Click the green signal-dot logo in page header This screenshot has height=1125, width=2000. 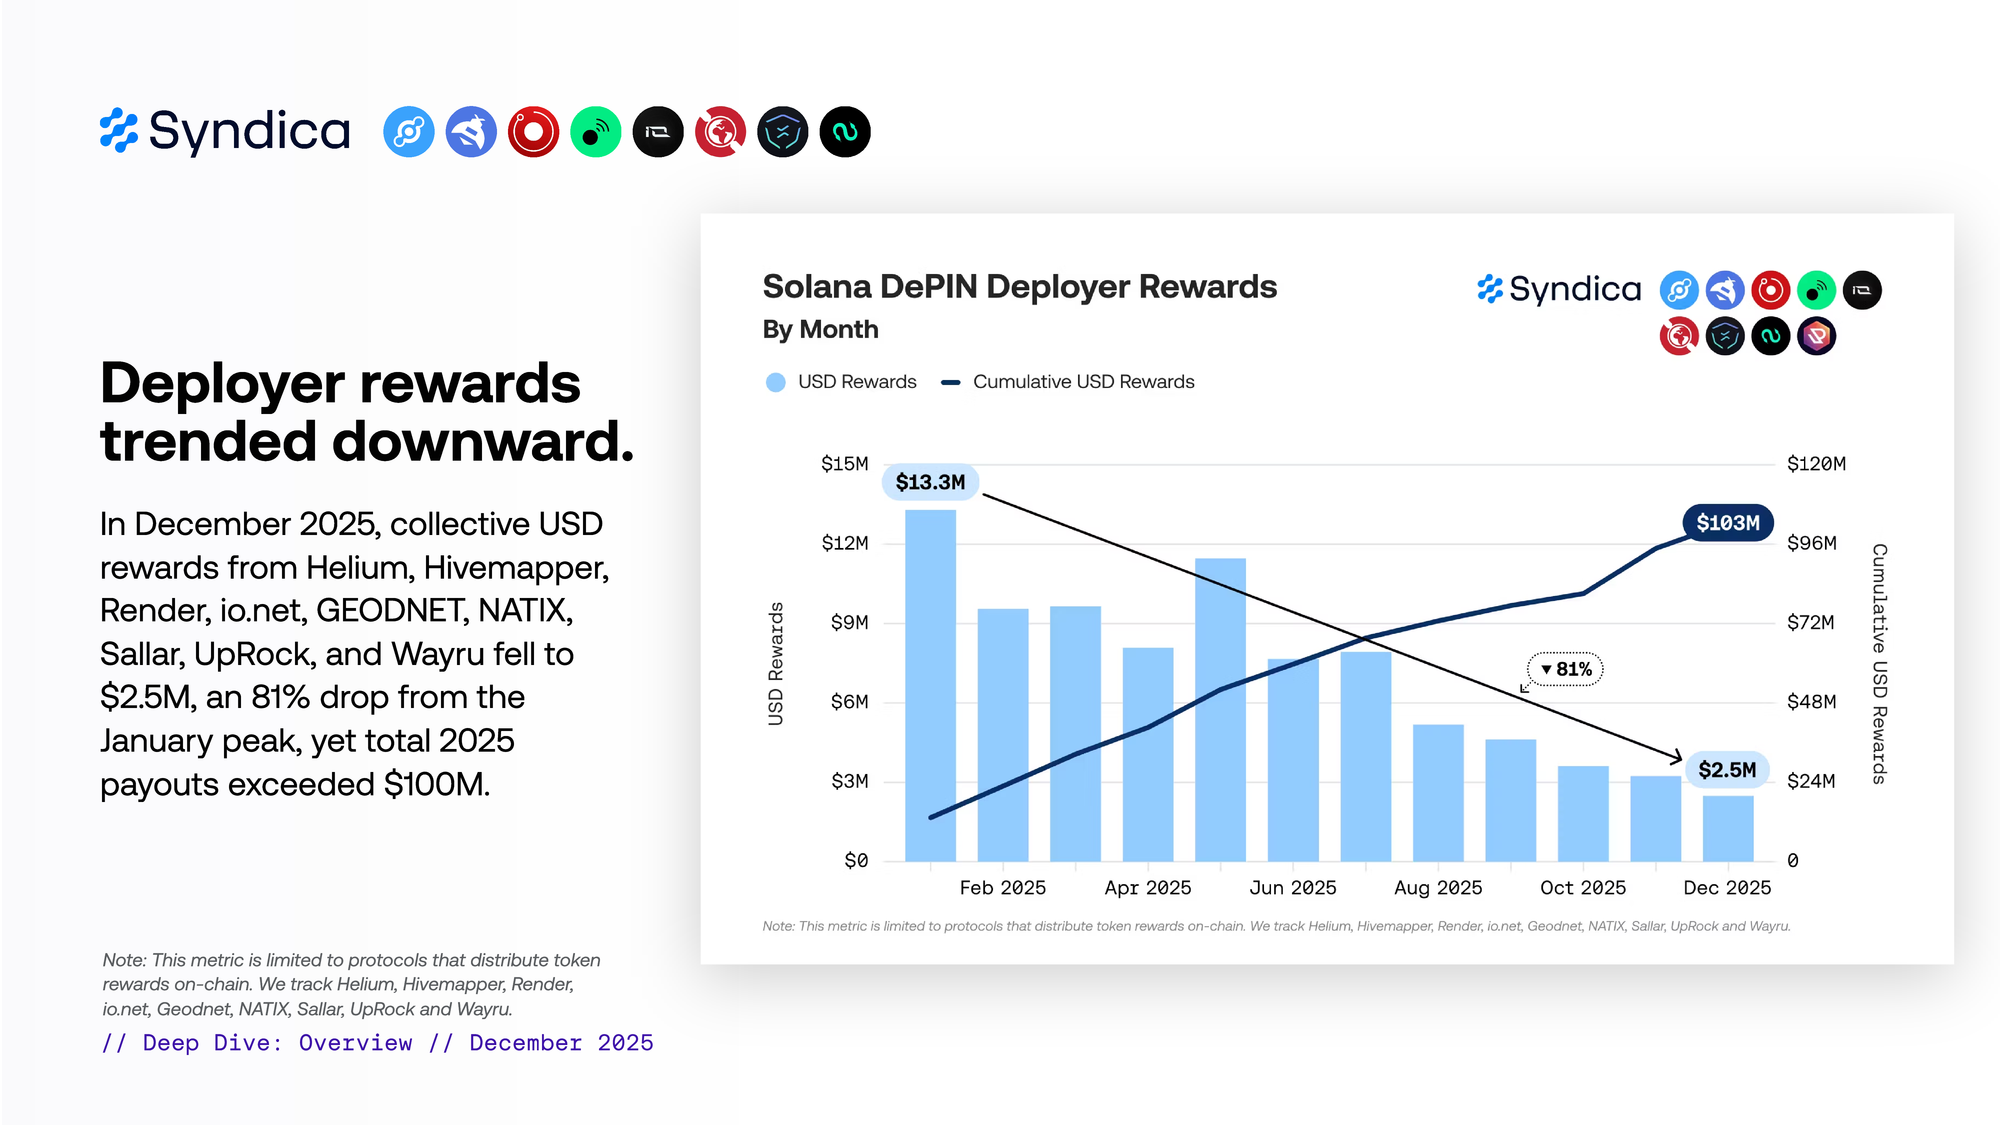coord(596,132)
